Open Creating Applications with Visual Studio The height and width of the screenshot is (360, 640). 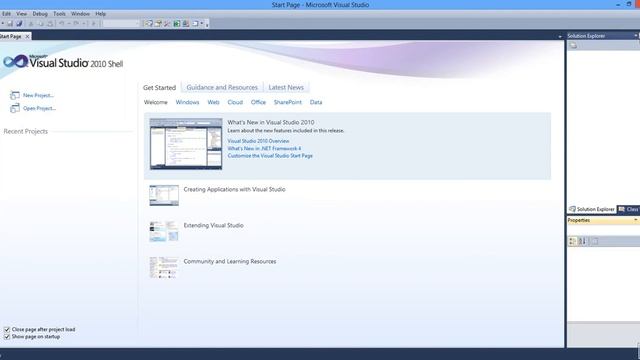pyautogui.click(x=234, y=189)
